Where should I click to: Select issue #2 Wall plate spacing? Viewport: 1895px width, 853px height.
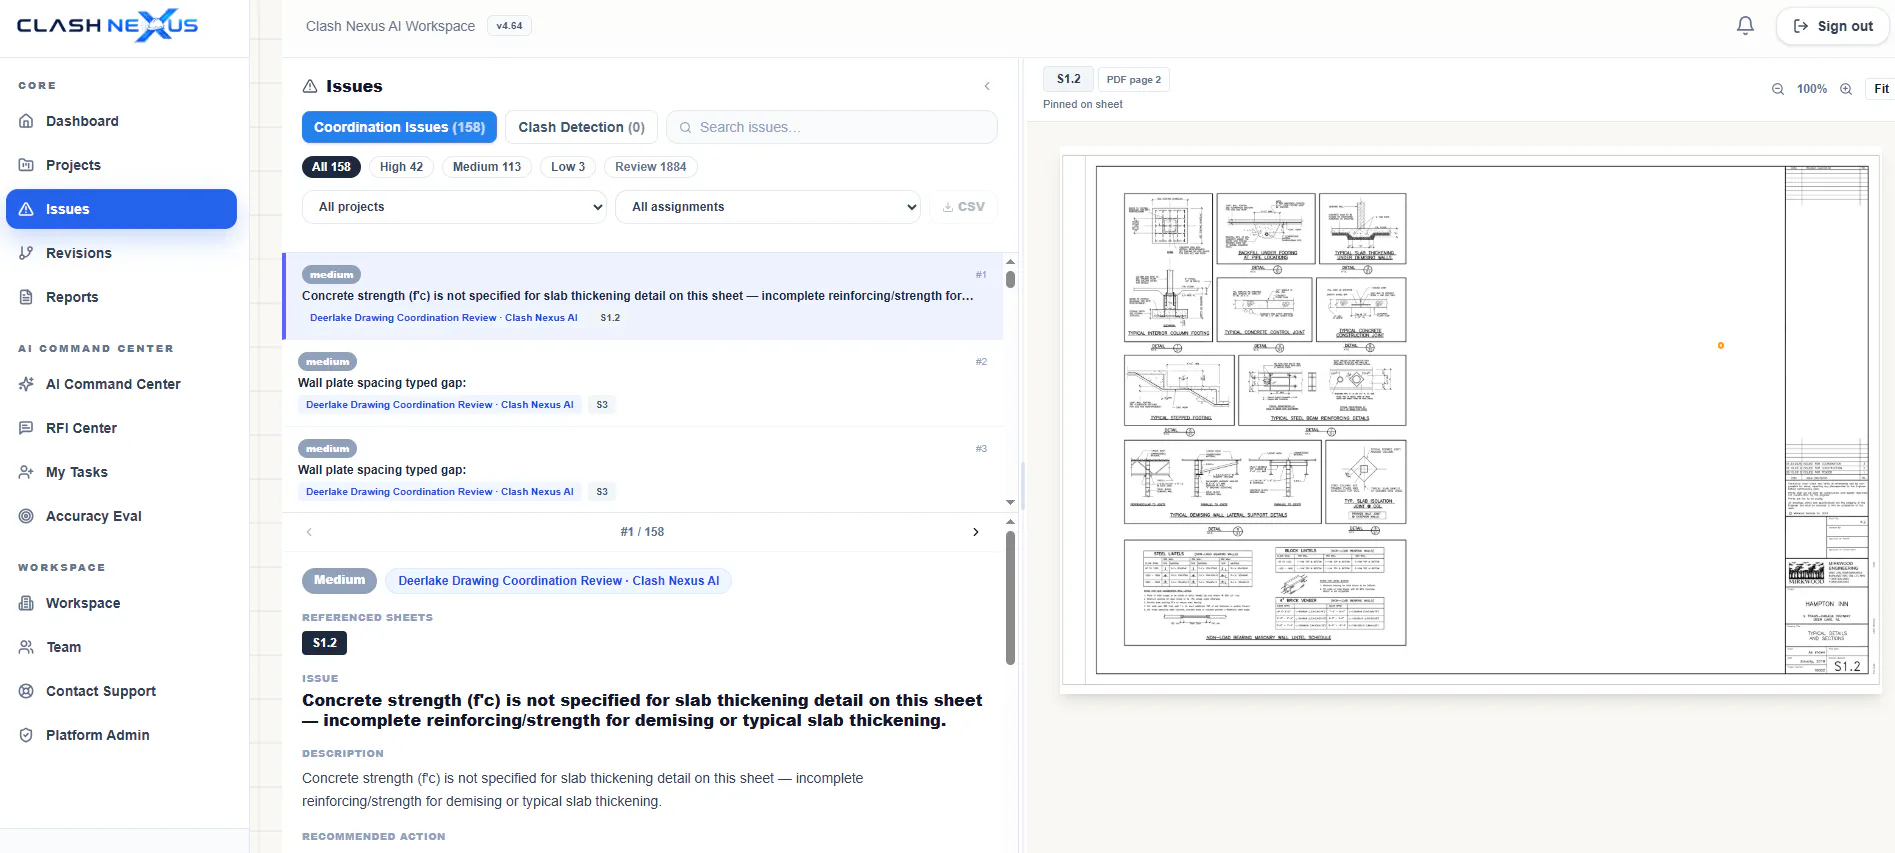tap(643, 383)
